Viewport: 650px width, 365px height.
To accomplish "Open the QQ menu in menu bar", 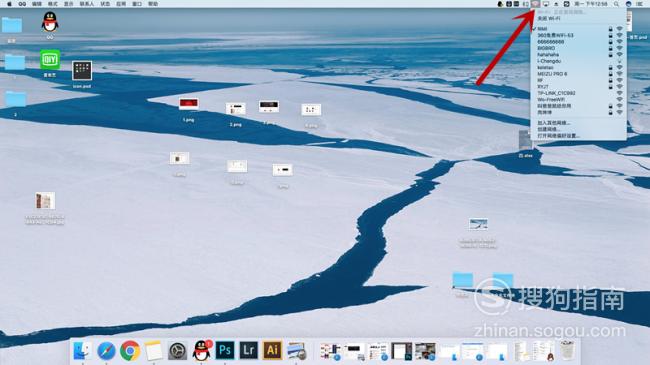I will click(22, 4).
